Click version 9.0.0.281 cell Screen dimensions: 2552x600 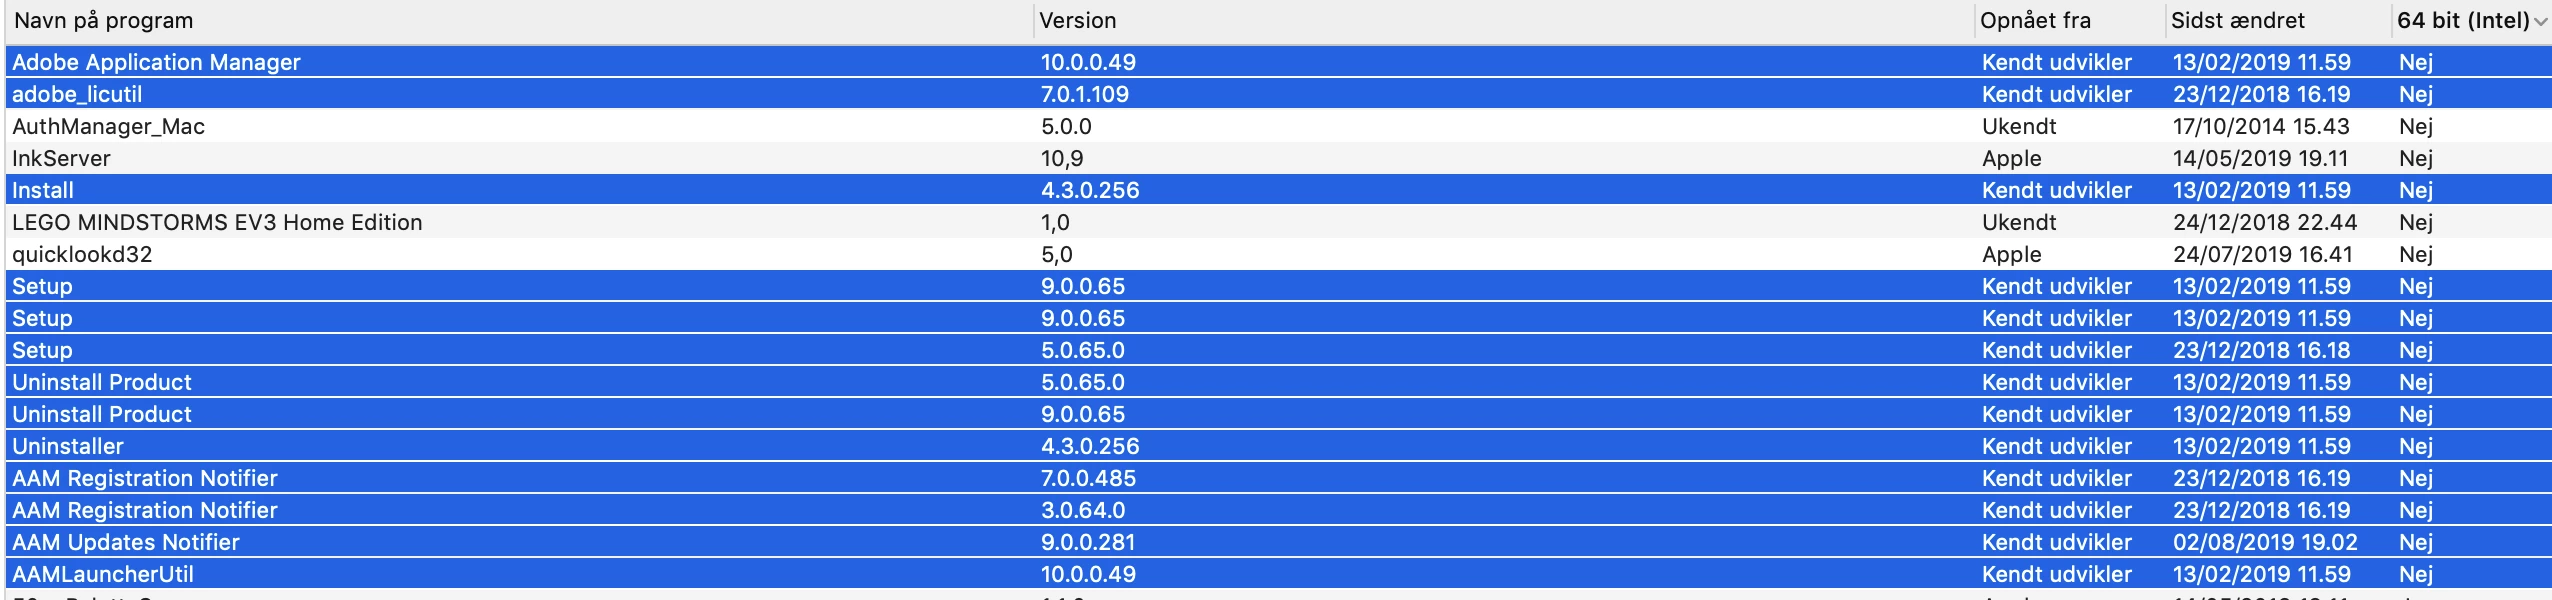[x=1088, y=542]
